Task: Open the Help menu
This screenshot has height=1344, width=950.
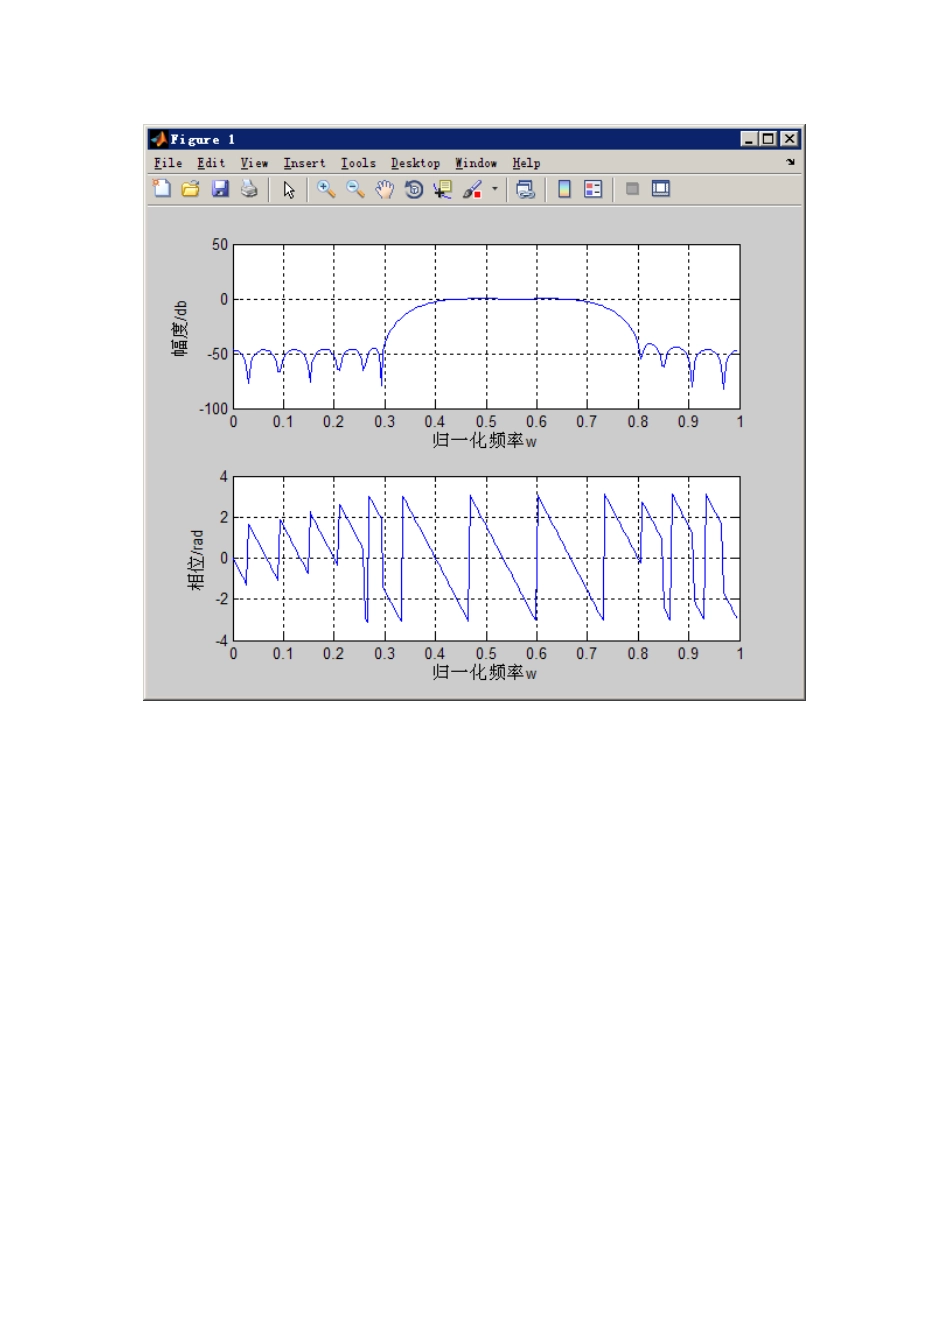Action: pyautogui.click(x=526, y=163)
